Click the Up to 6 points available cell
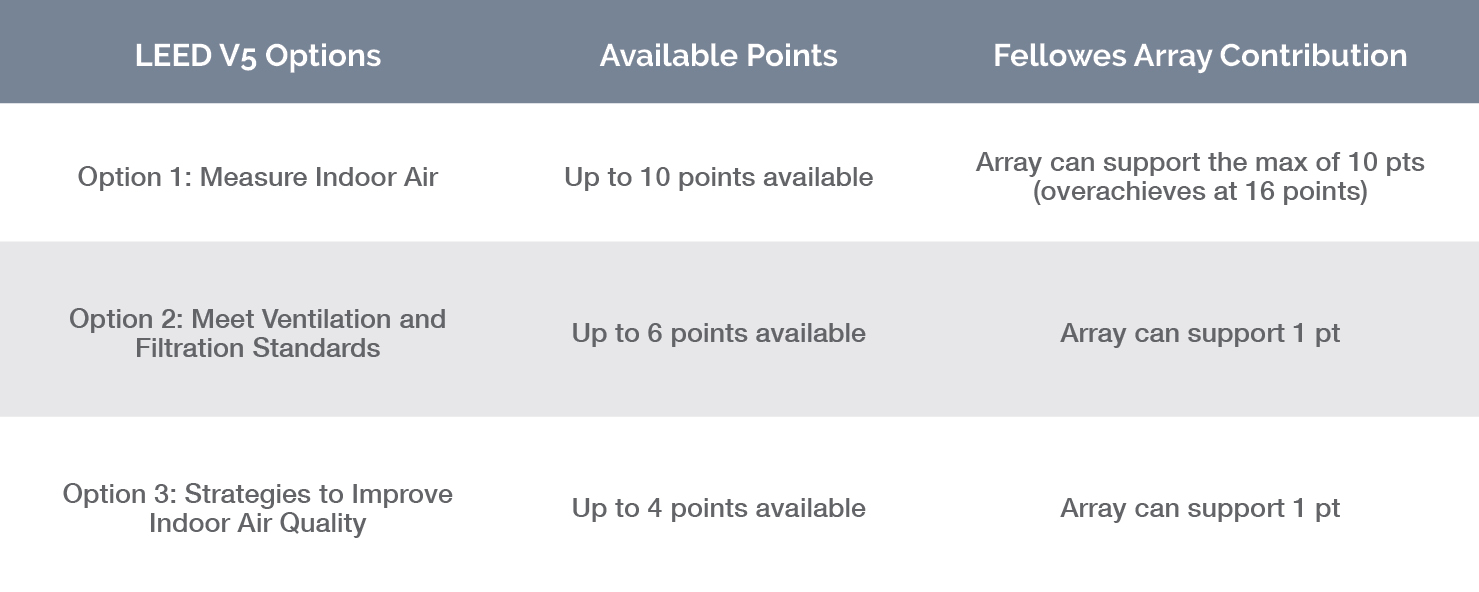 719,333
